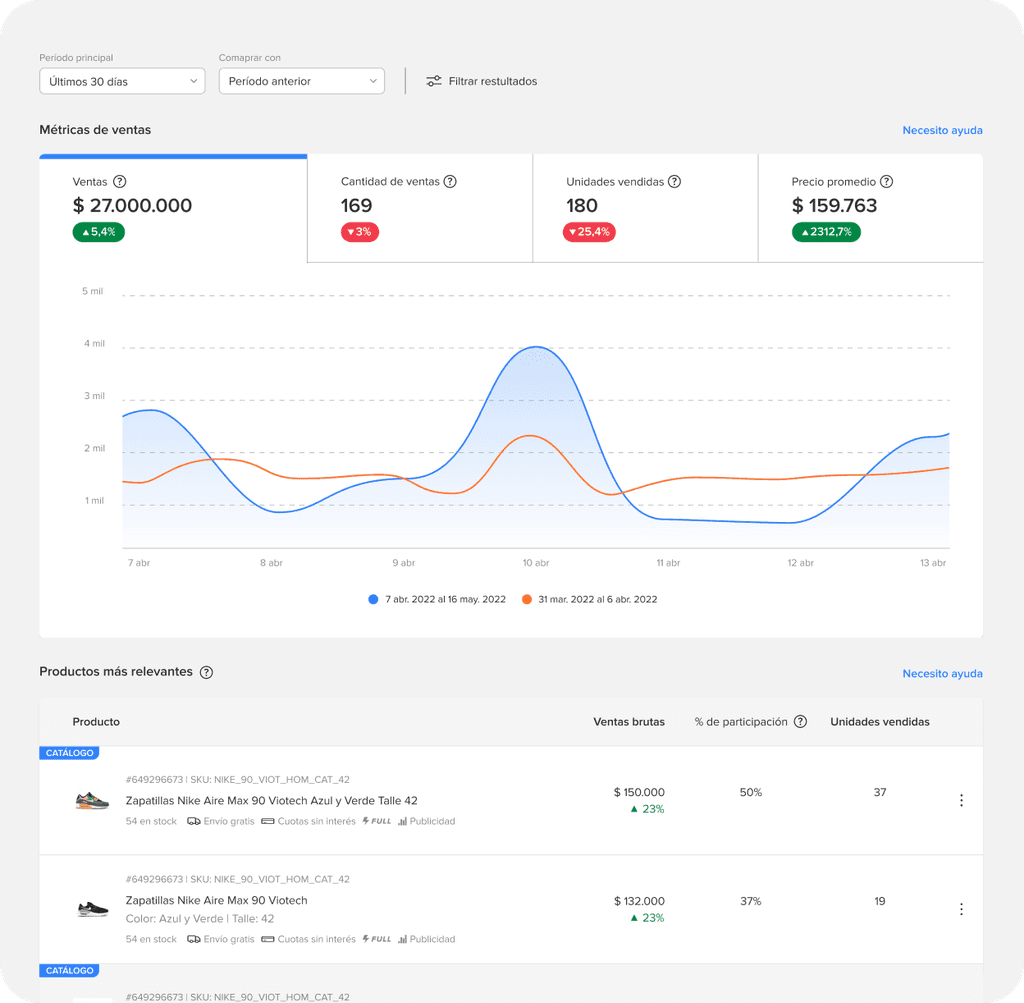Click the Unidades vendidas table column header

[x=880, y=722]
